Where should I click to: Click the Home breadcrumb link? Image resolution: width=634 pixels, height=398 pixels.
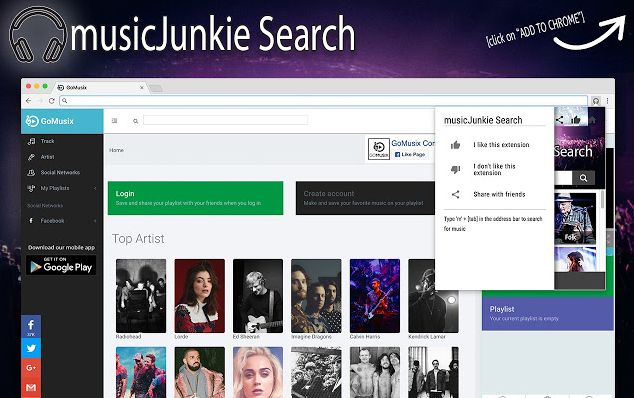(116, 150)
